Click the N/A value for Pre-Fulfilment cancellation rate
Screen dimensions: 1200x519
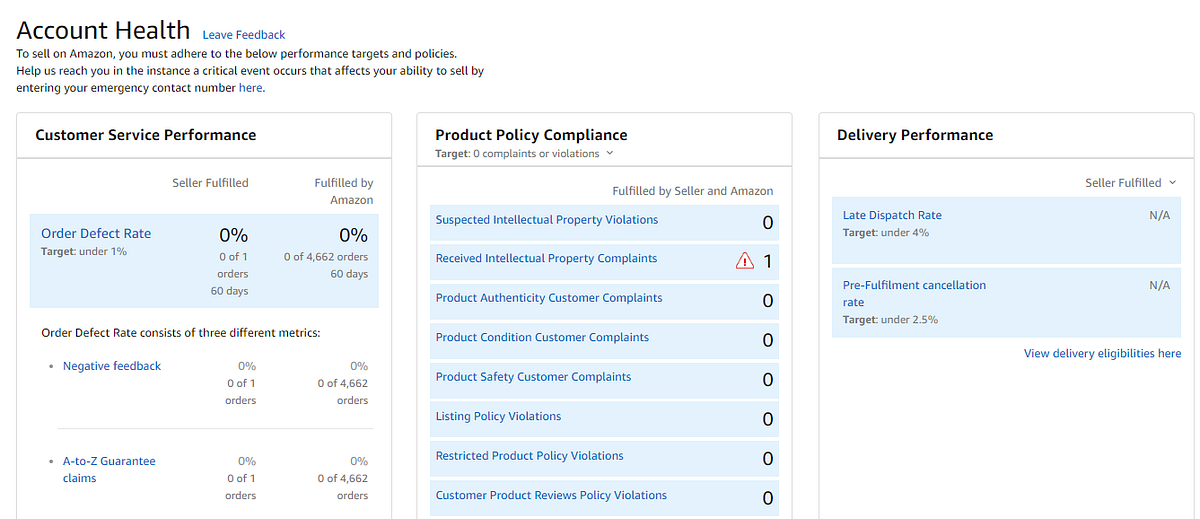point(1160,286)
